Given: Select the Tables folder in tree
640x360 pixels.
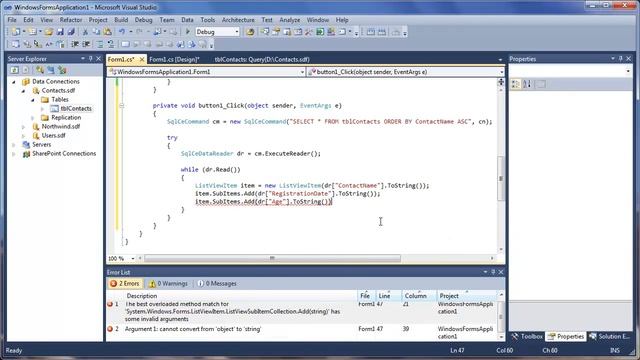Looking at the screenshot, I should pyautogui.click(x=60, y=100).
